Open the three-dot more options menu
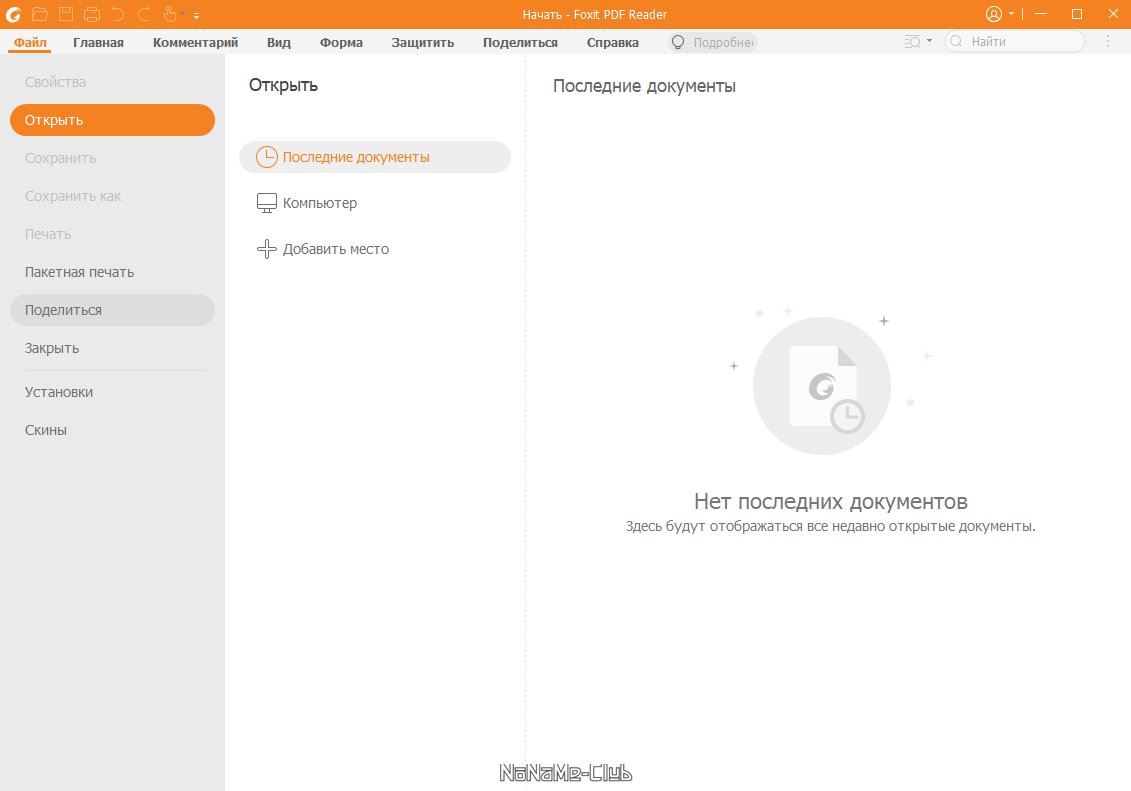The width and height of the screenshot is (1131, 791). pyautogui.click(x=1108, y=42)
